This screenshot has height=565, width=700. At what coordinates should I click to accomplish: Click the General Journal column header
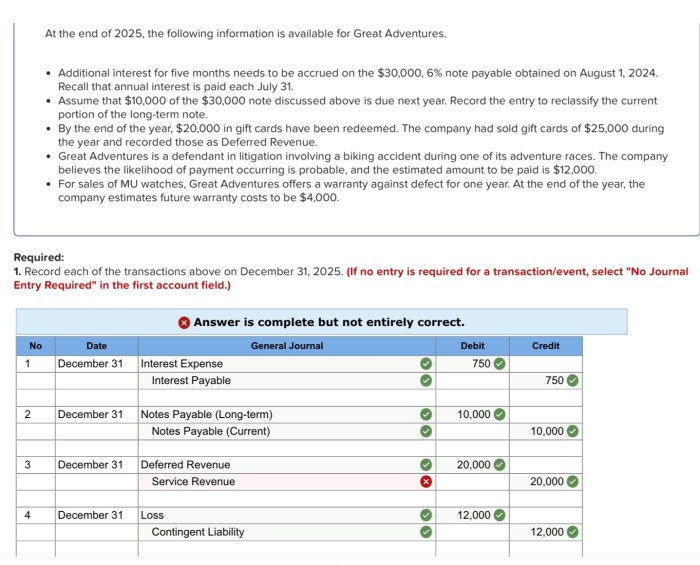287,346
